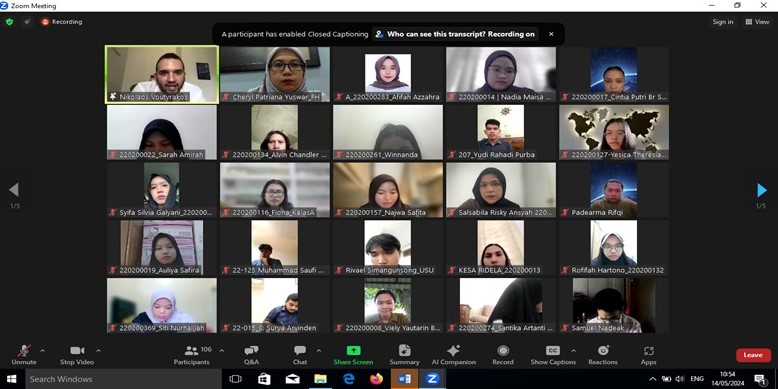Select Muhammad Saufi video tile
This screenshot has width=778, height=389.
point(275,248)
